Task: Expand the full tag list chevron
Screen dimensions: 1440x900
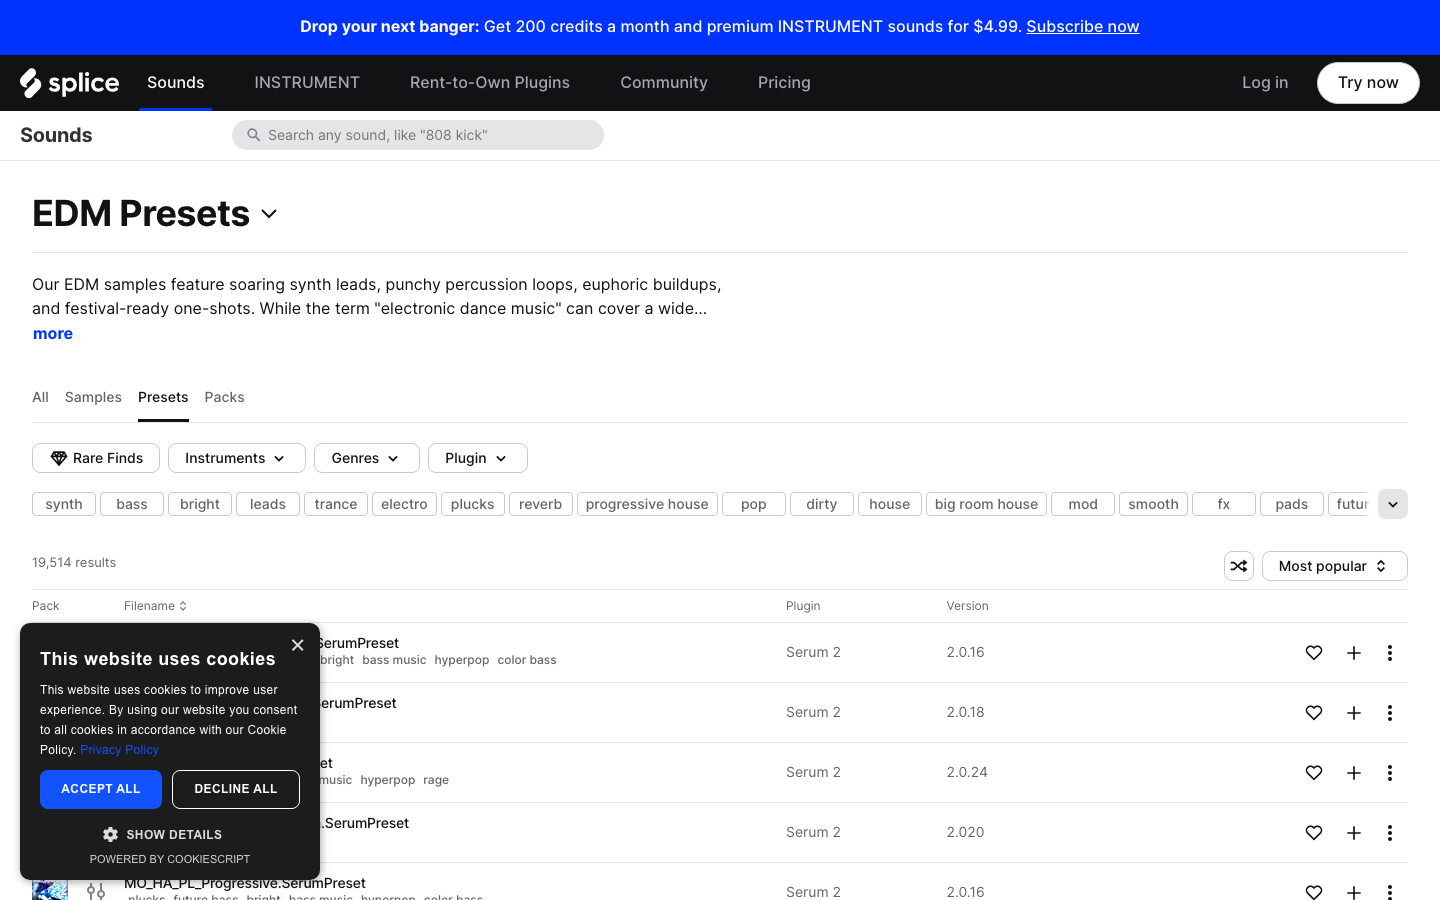Action: pyautogui.click(x=1393, y=504)
